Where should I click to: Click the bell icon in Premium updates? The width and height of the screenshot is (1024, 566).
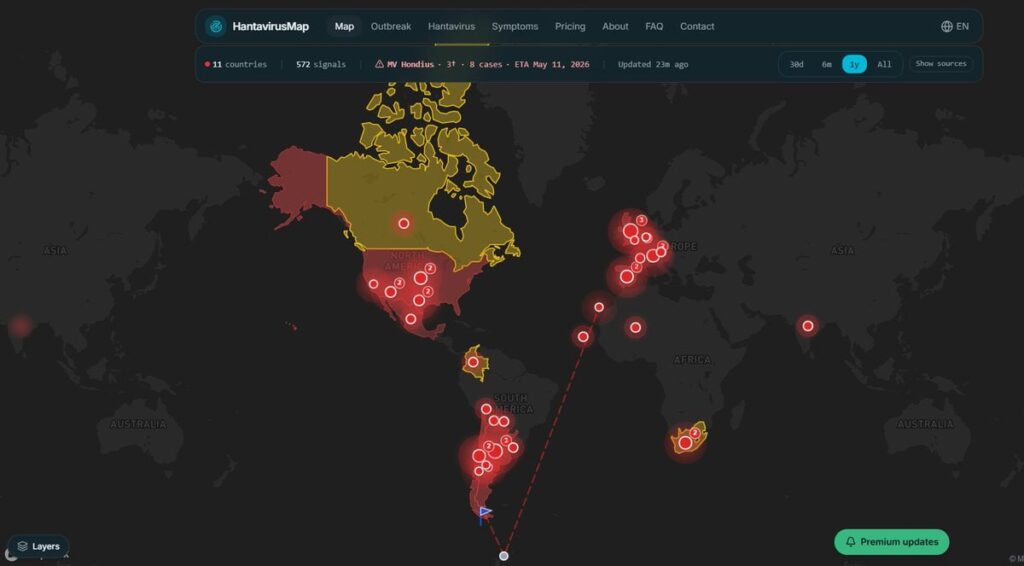pos(850,542)
